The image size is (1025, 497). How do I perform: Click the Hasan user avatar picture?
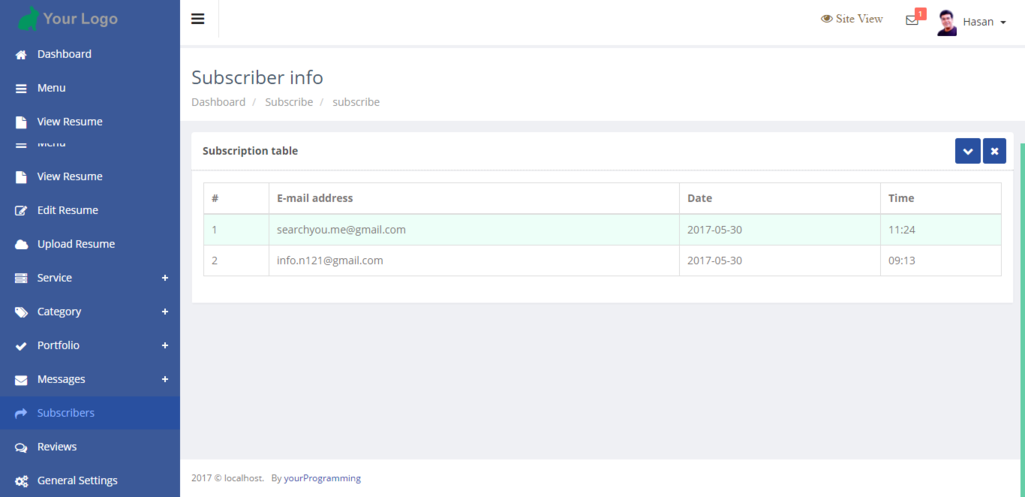(947, 22)
